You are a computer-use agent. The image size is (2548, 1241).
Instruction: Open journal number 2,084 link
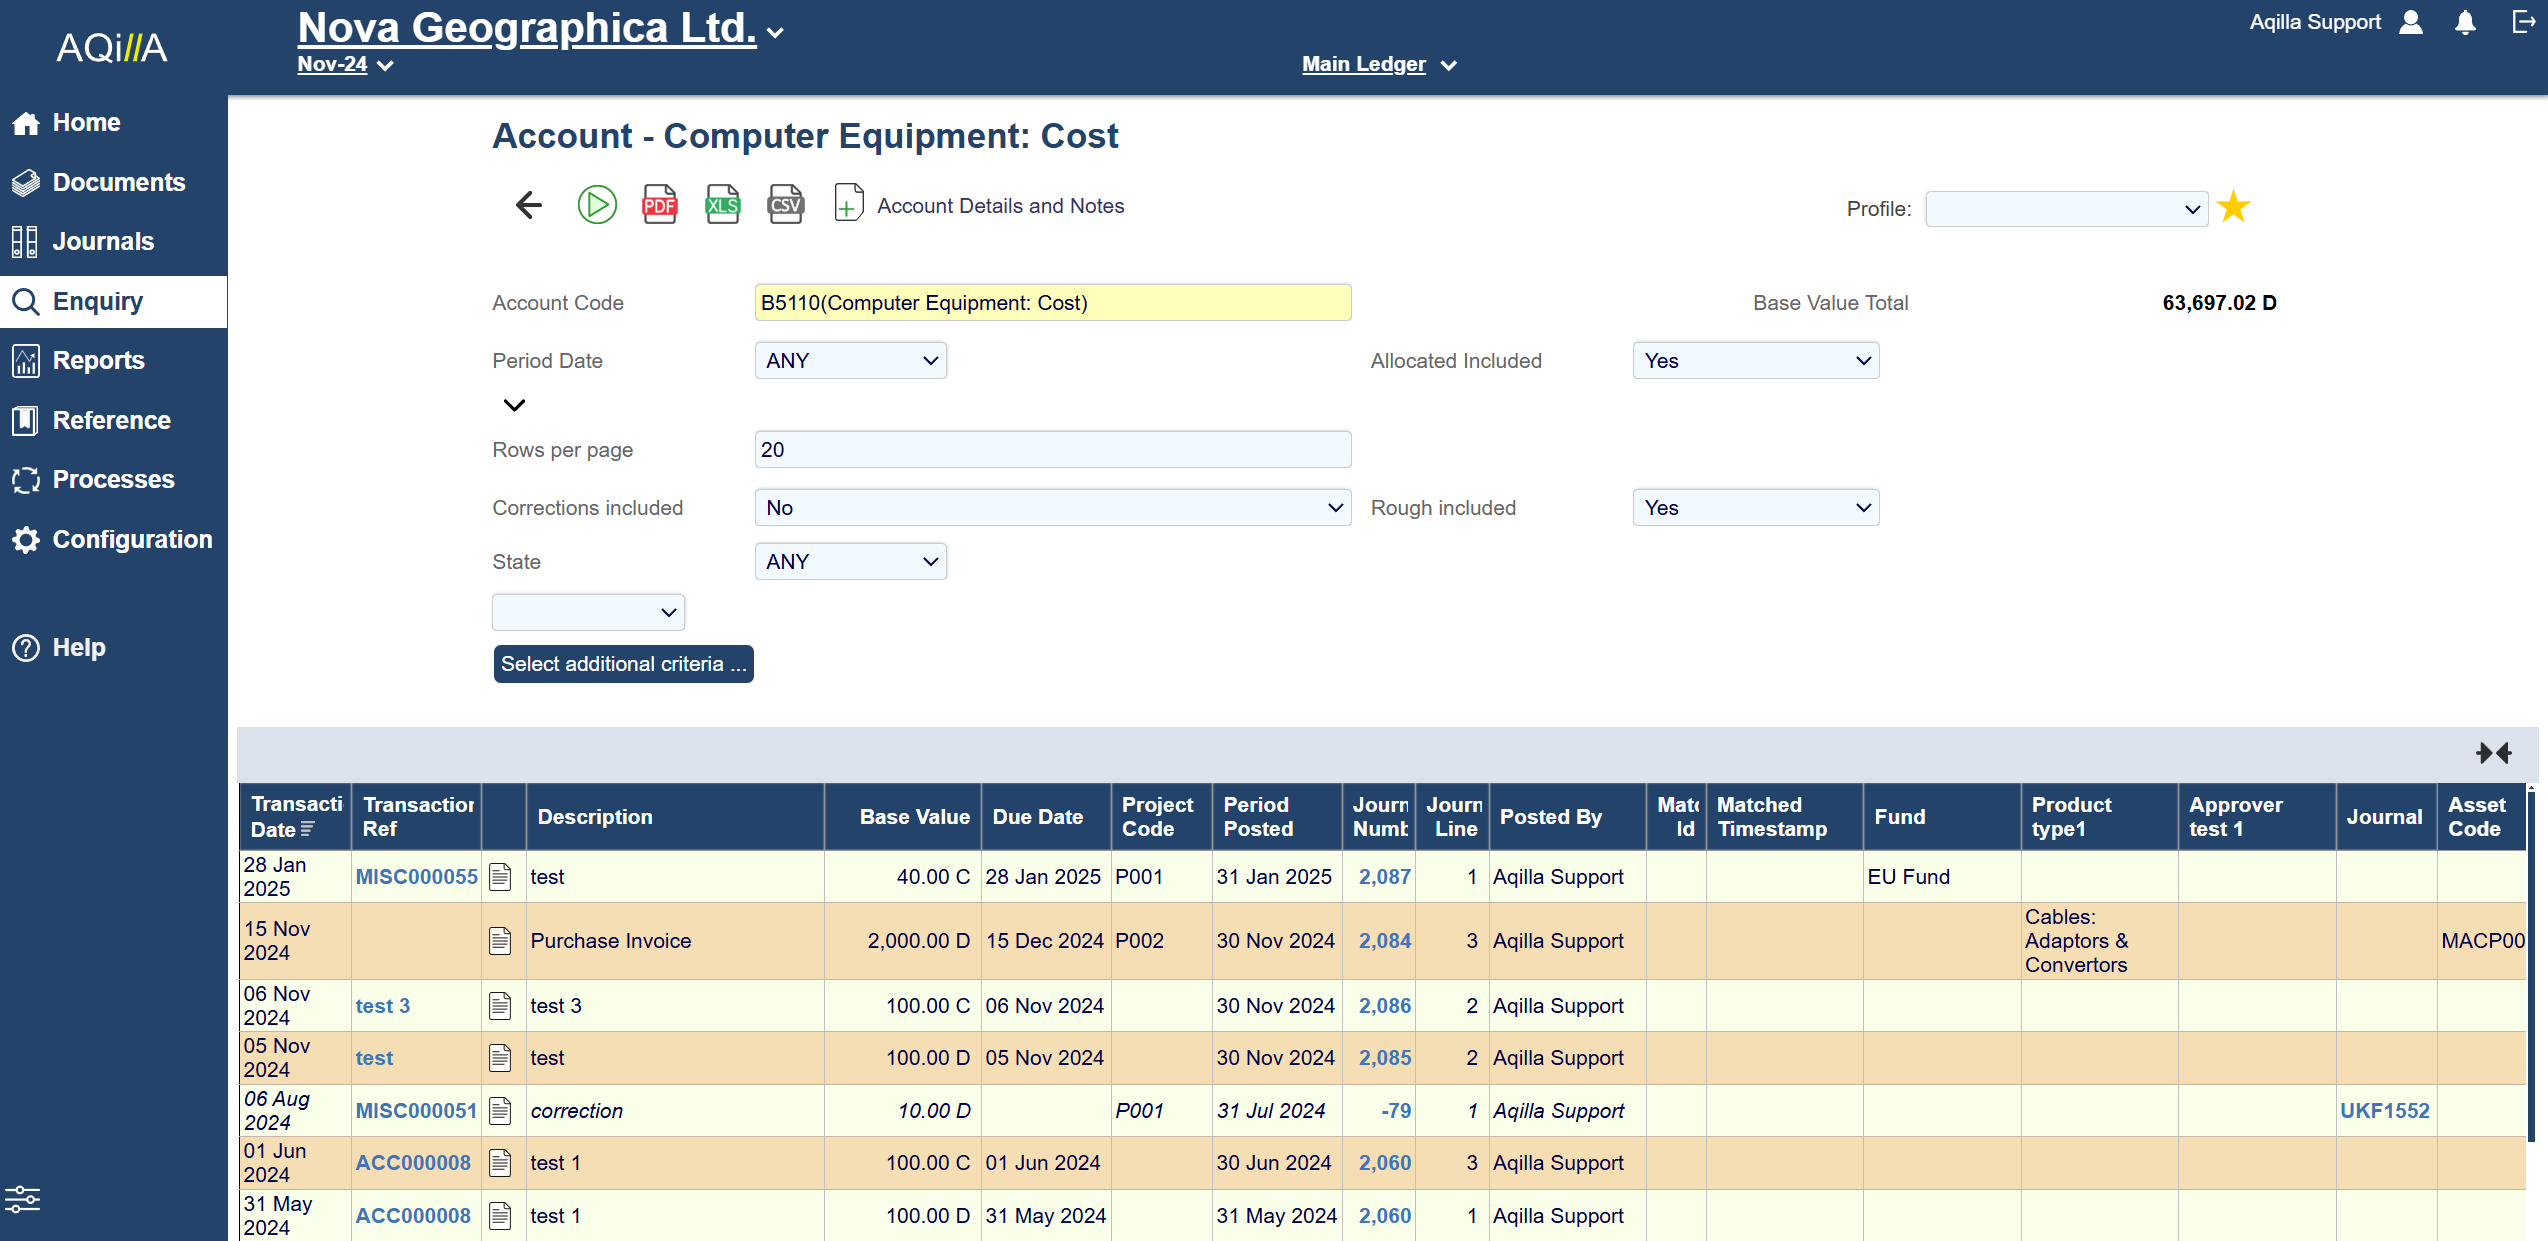tap(1384, 941)
